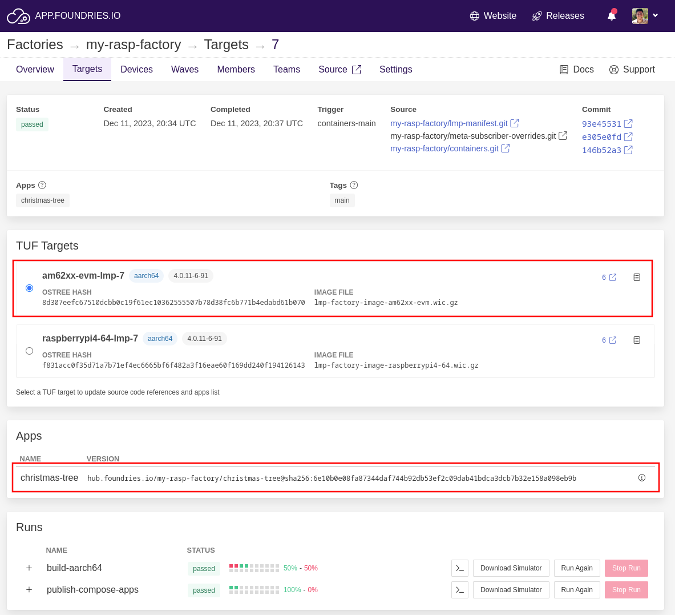Click the Foundries cloud logo
Viewport: 675px width, 615px height.
17,16
